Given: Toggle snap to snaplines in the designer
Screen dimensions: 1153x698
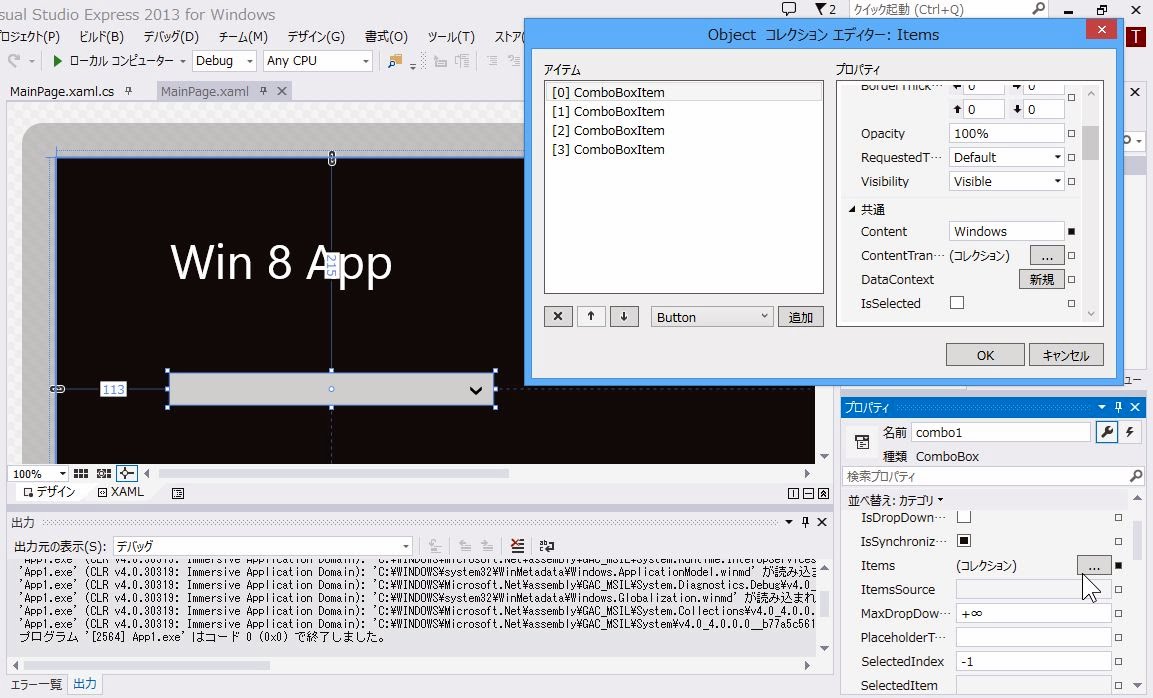Looking at the screenshot, I should click(x=126, y=474).
